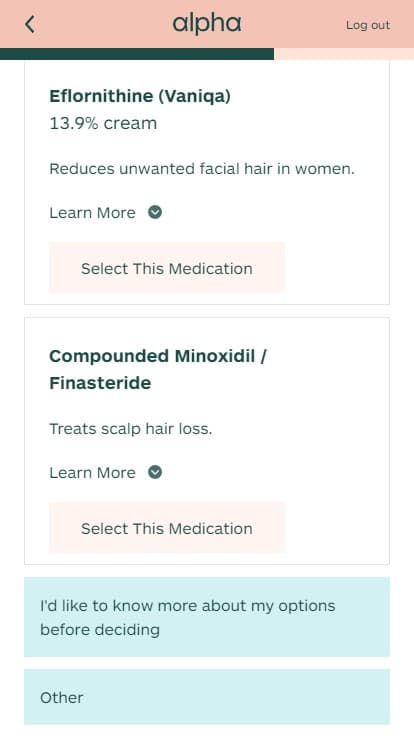Viewport: 414px width, 736px height.
Task: Click the facial hair description text
Action: point(202,169)
